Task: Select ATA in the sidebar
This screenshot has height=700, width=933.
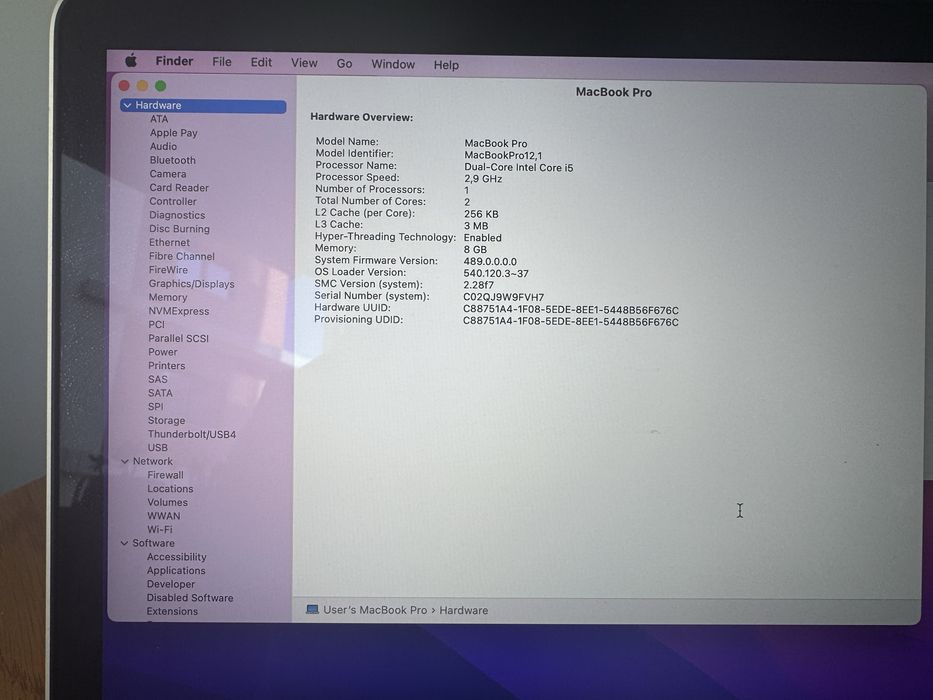Action: [159, 119]
